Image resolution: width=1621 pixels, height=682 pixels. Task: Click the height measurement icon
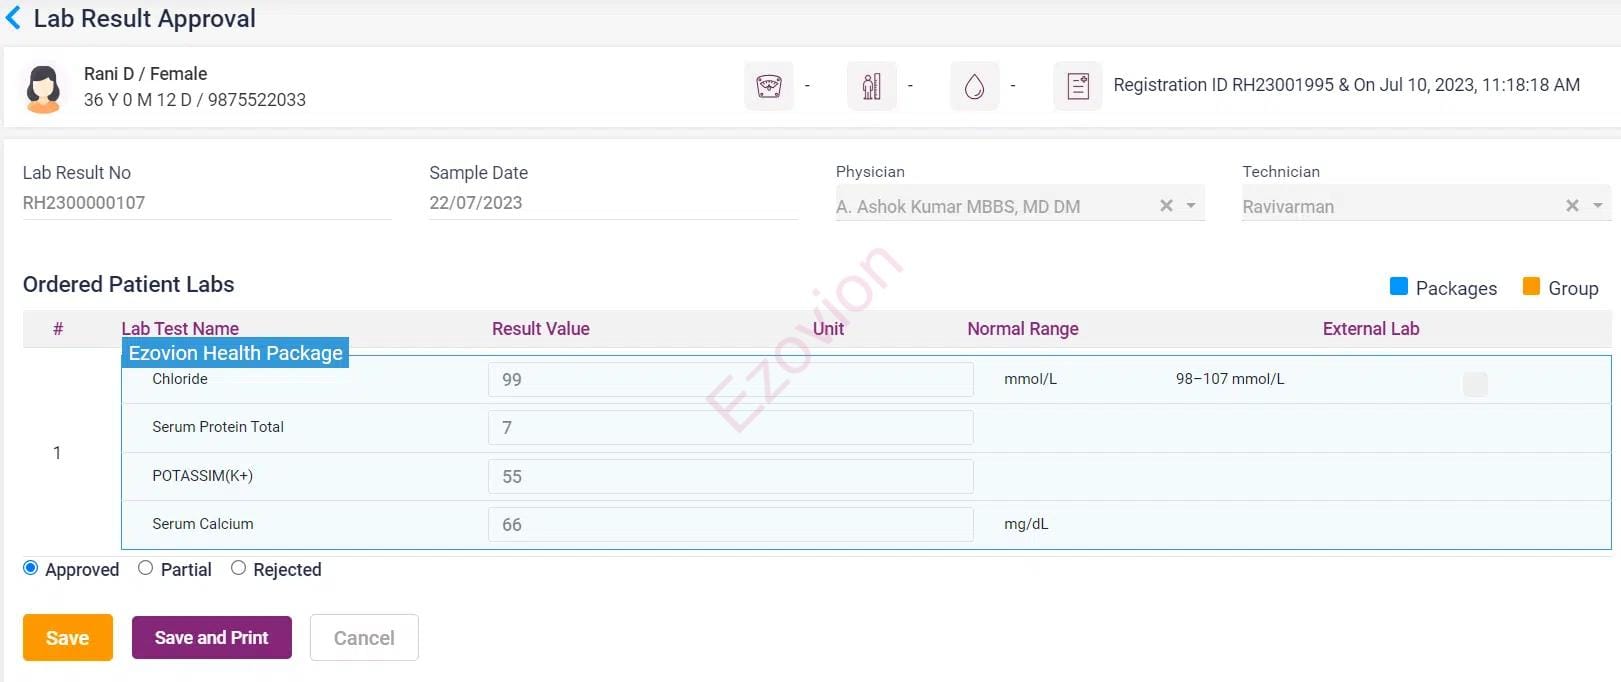tap(871, 86)
